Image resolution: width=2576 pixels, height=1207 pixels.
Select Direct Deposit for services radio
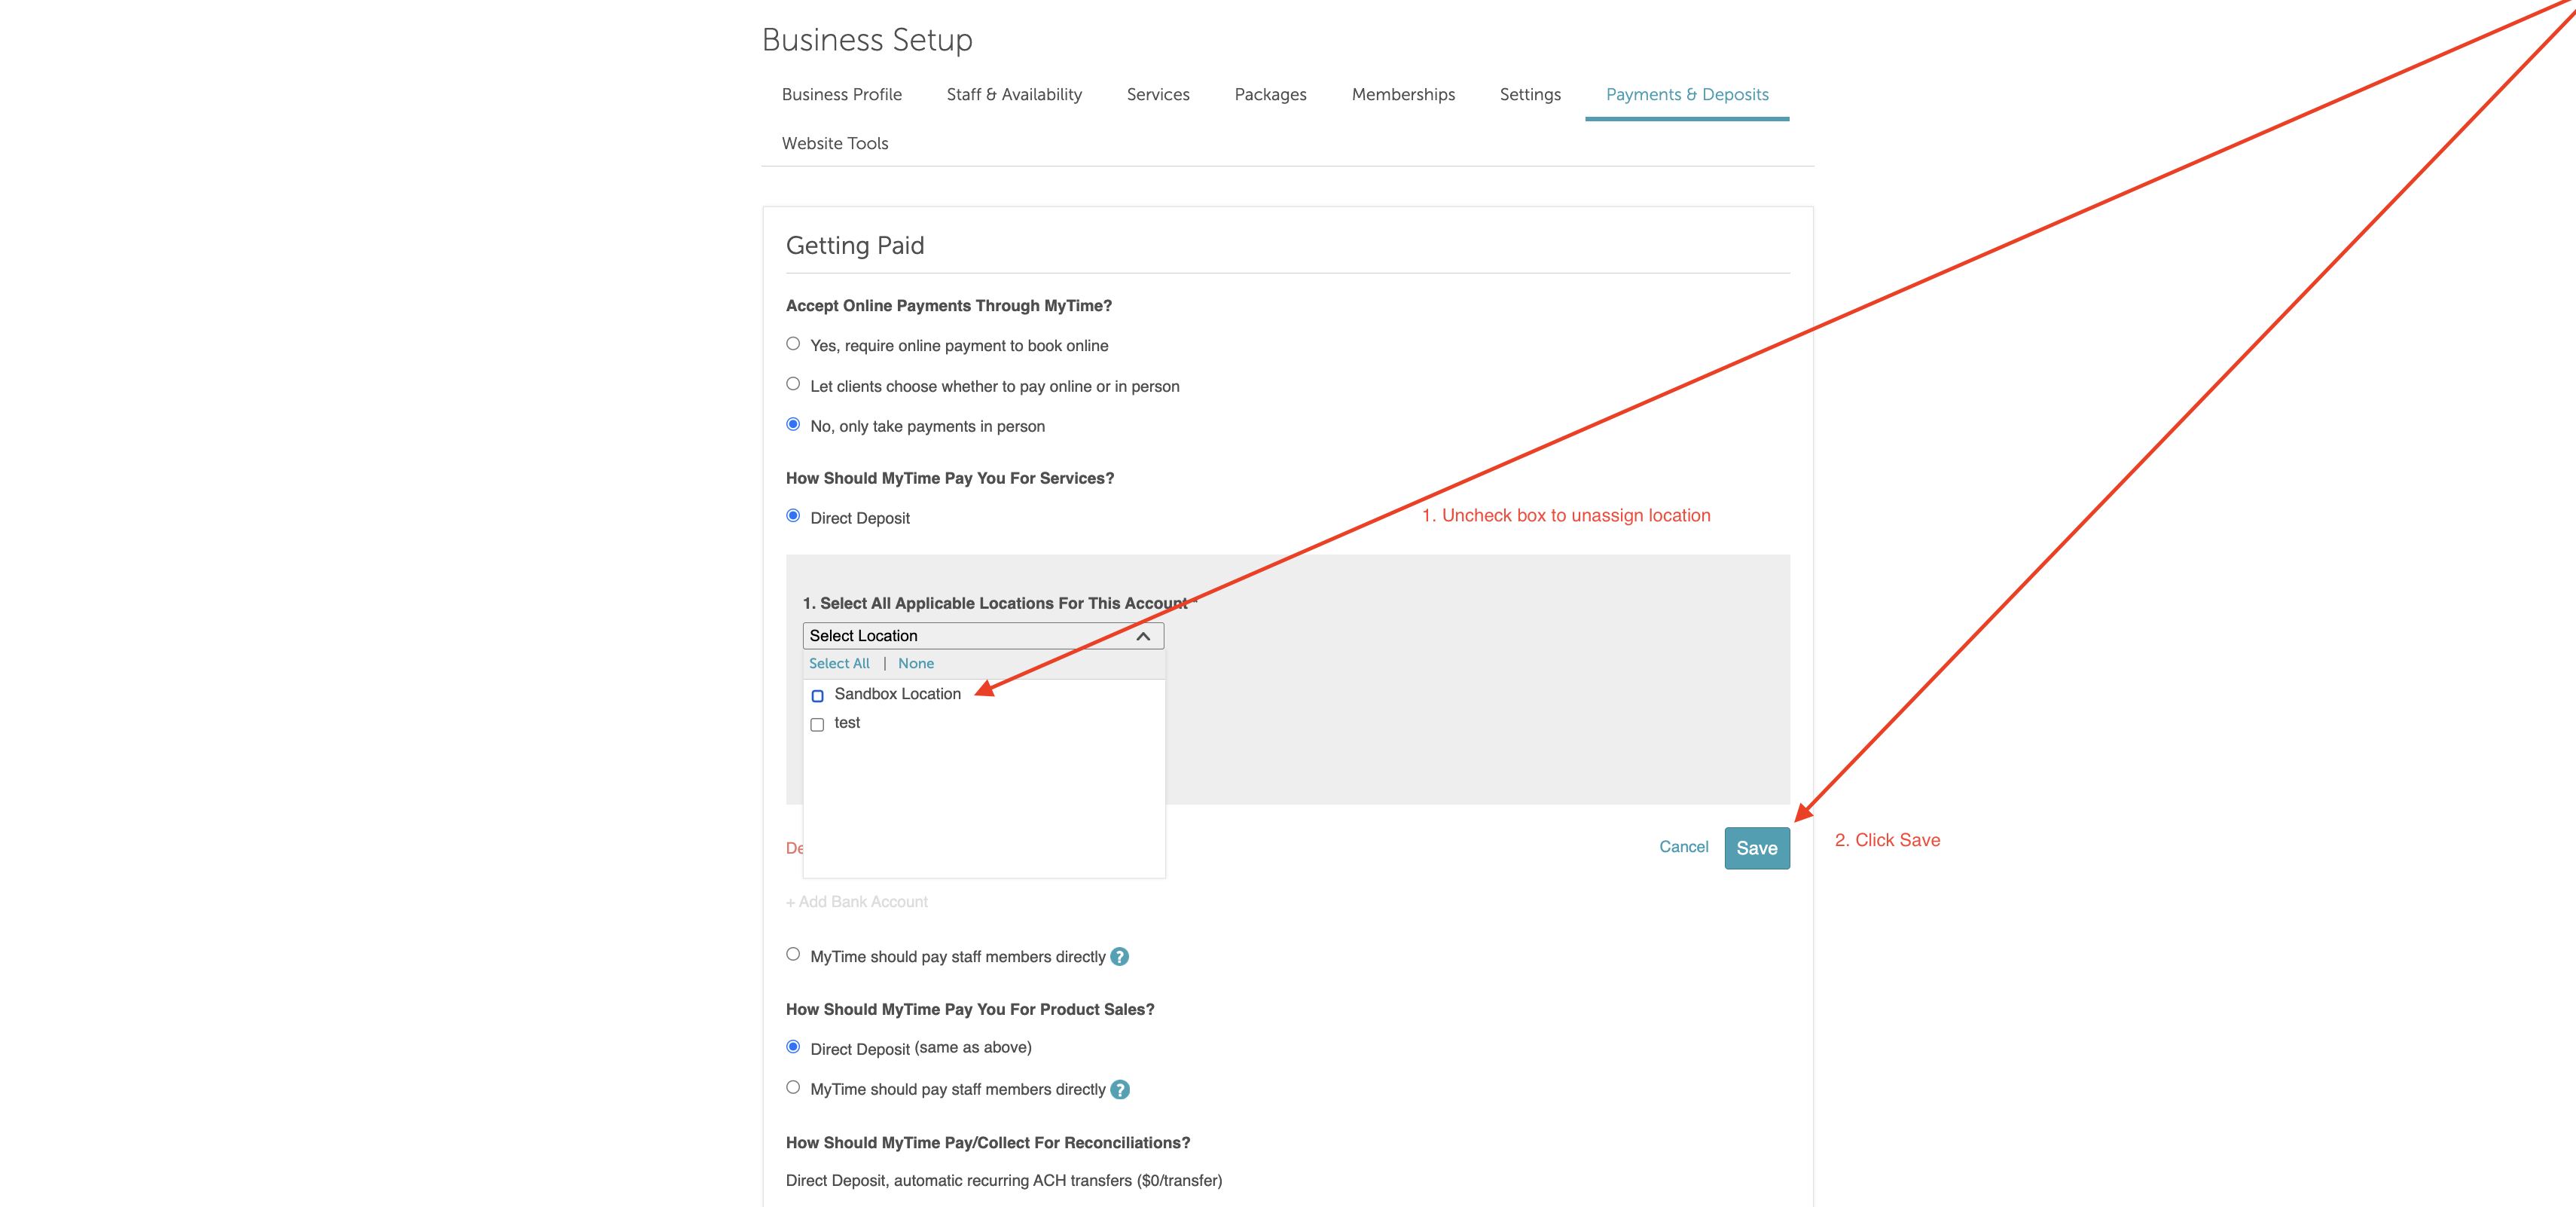tap(793, 516)
